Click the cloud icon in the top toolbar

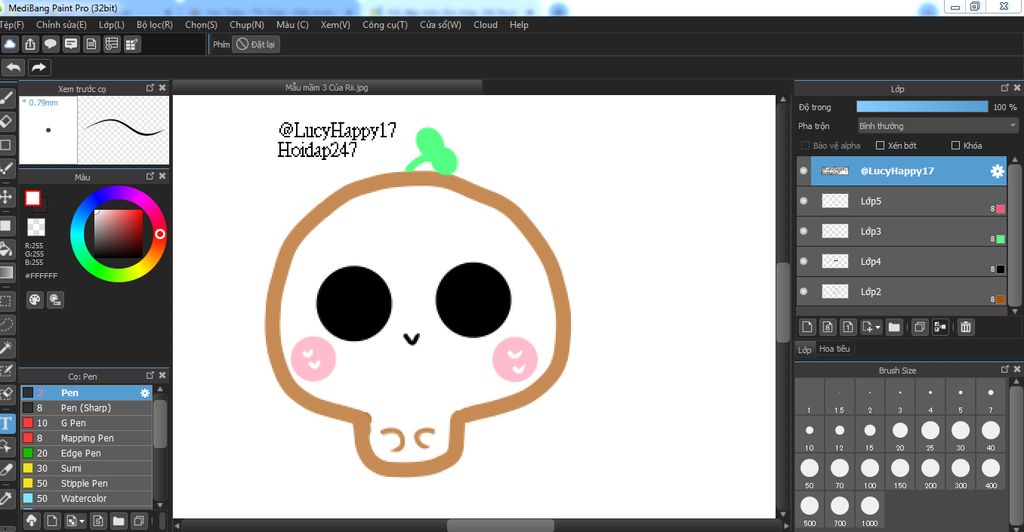pyautogui.click(x=10, y=44)
